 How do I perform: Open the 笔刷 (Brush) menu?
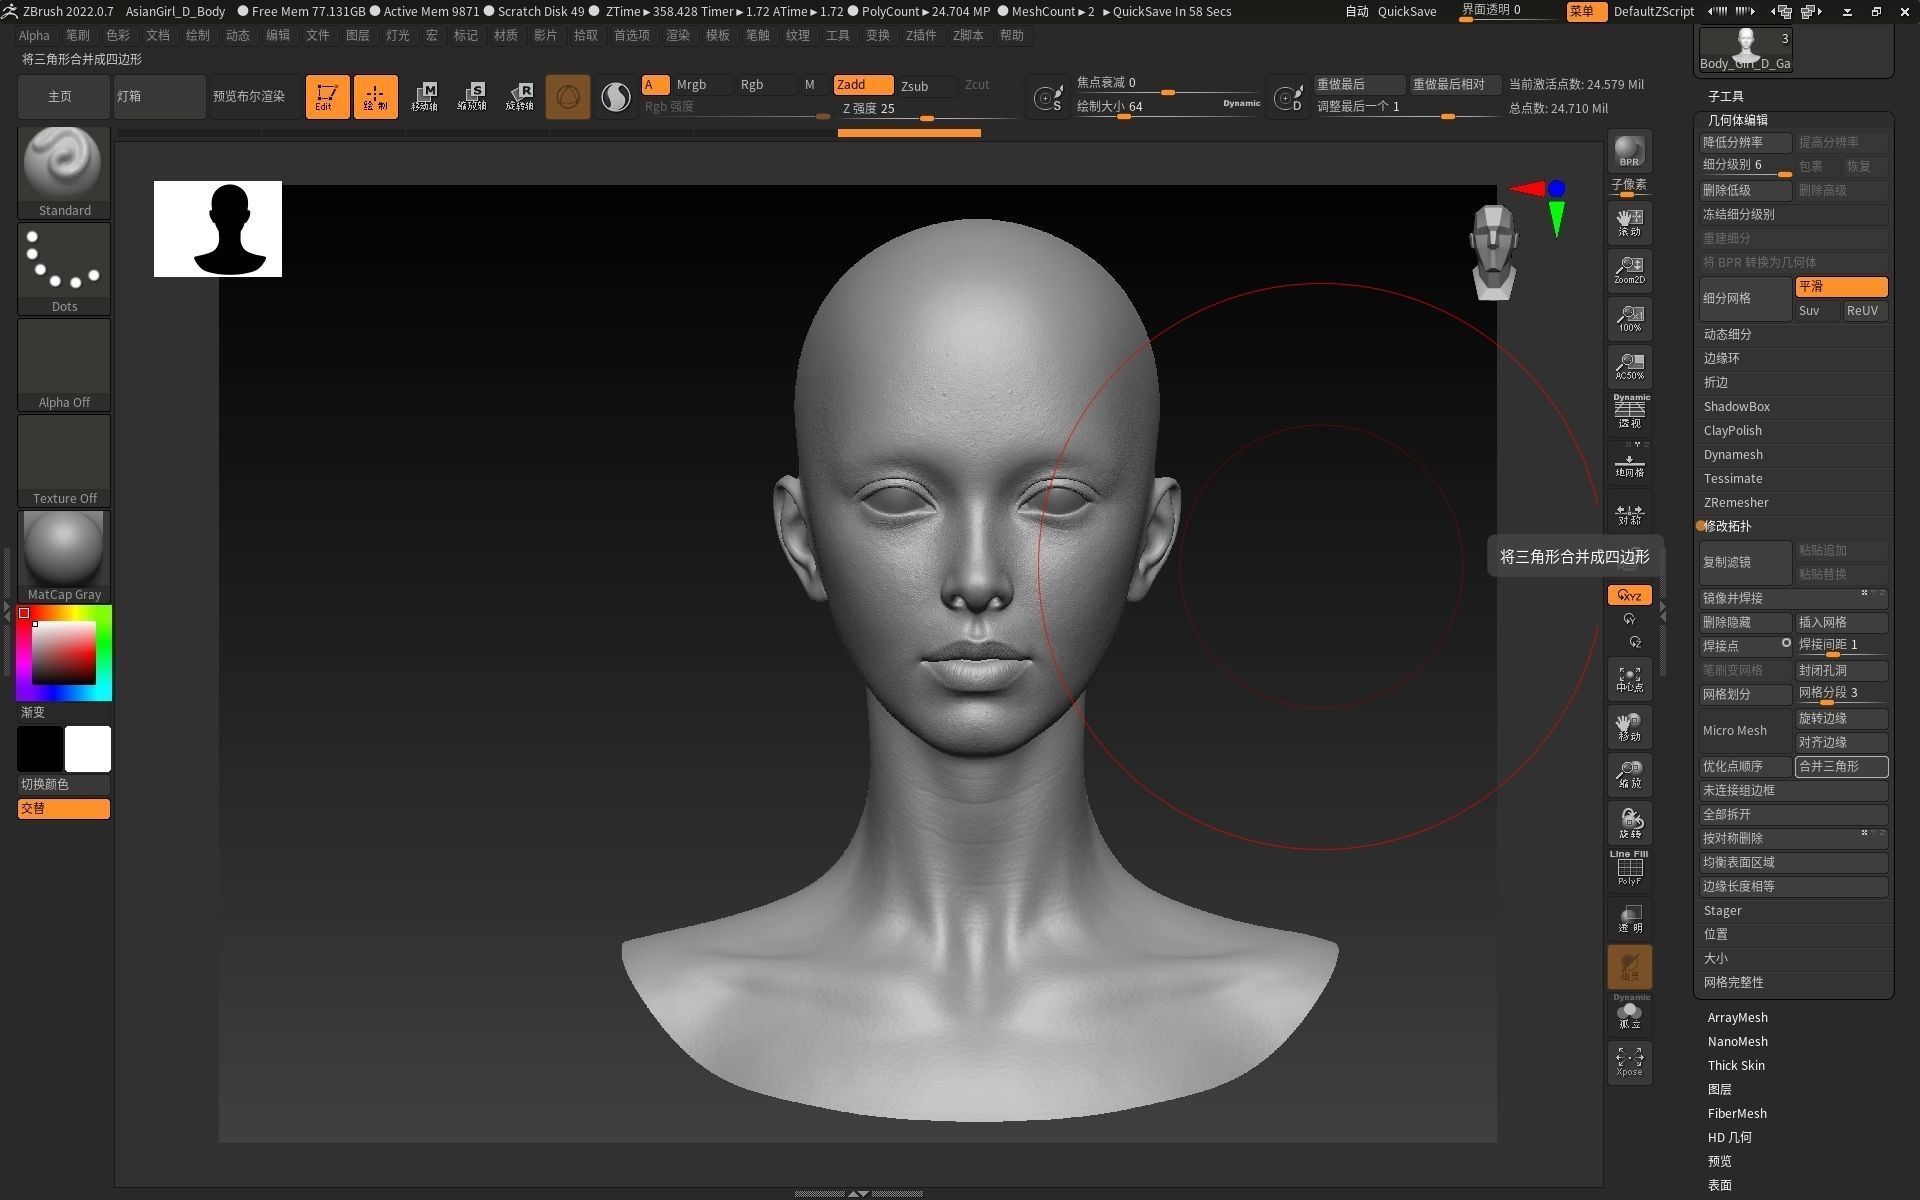tap(78, 35)
